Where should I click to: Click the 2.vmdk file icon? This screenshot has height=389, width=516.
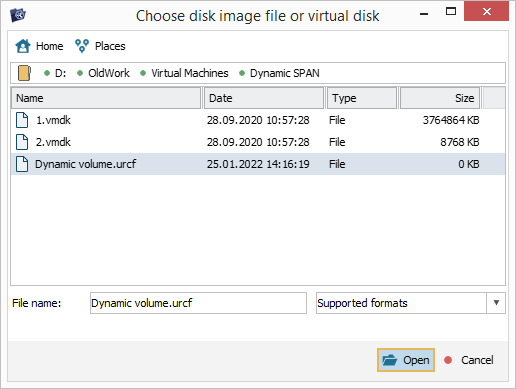(x=22, y=142)
